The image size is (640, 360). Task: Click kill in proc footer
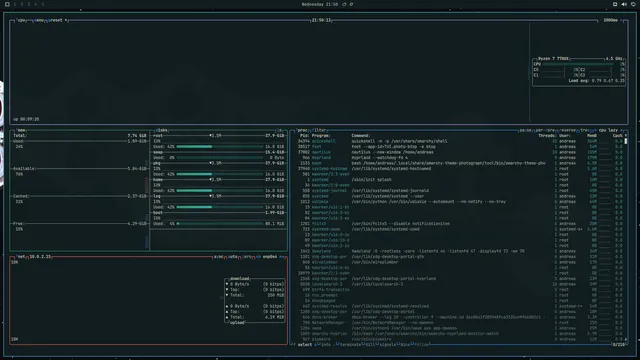point(370,344)
